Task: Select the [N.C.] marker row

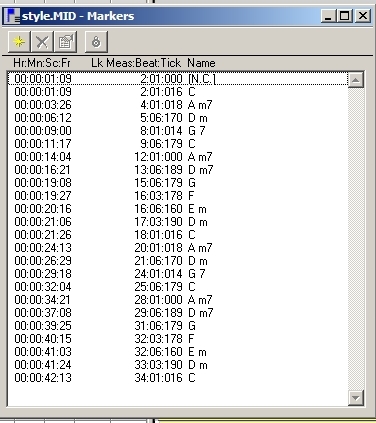Action: click(178, 79)
